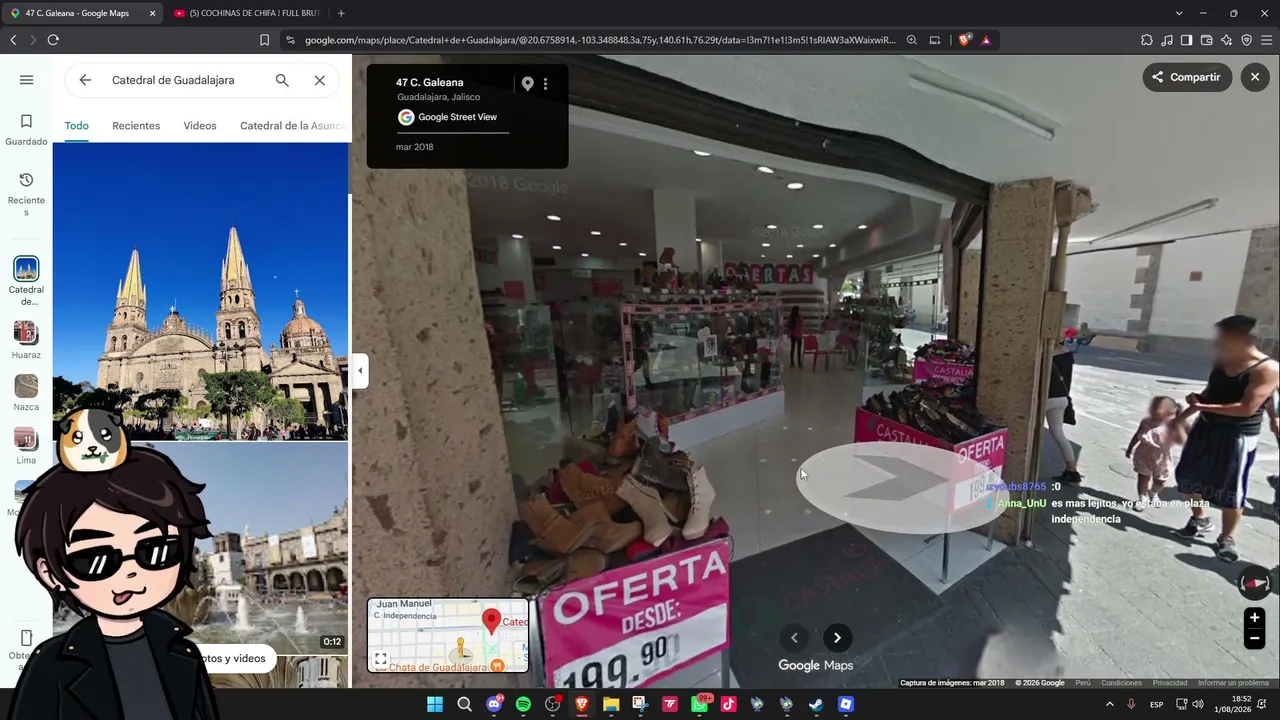Open Discord from the taskbar
This screenshot has height=720, width=1280.
[x=494, y=704]
